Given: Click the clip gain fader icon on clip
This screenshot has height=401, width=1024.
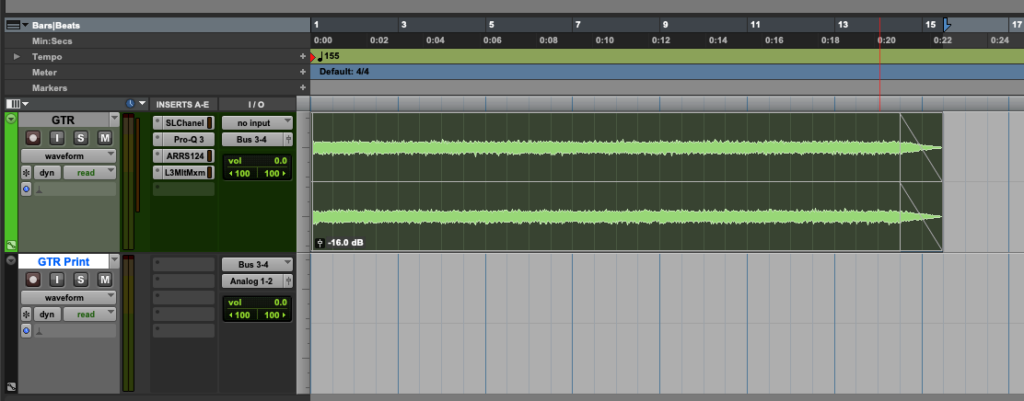Looking at the screenshot, I should pos(320,243).
